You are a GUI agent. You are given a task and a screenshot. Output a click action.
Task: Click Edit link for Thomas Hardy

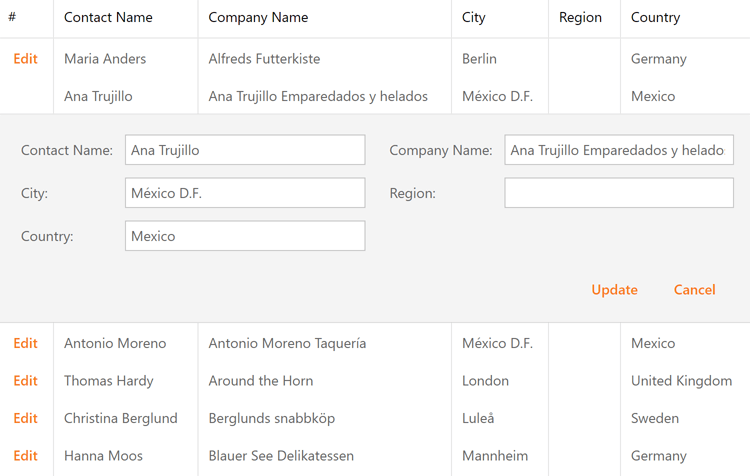tap(26, 381)
